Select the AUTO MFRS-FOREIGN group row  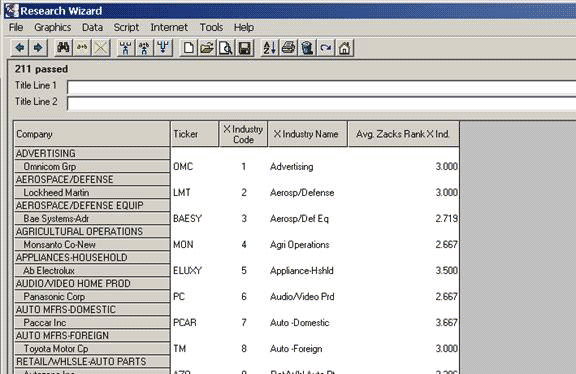92,336
